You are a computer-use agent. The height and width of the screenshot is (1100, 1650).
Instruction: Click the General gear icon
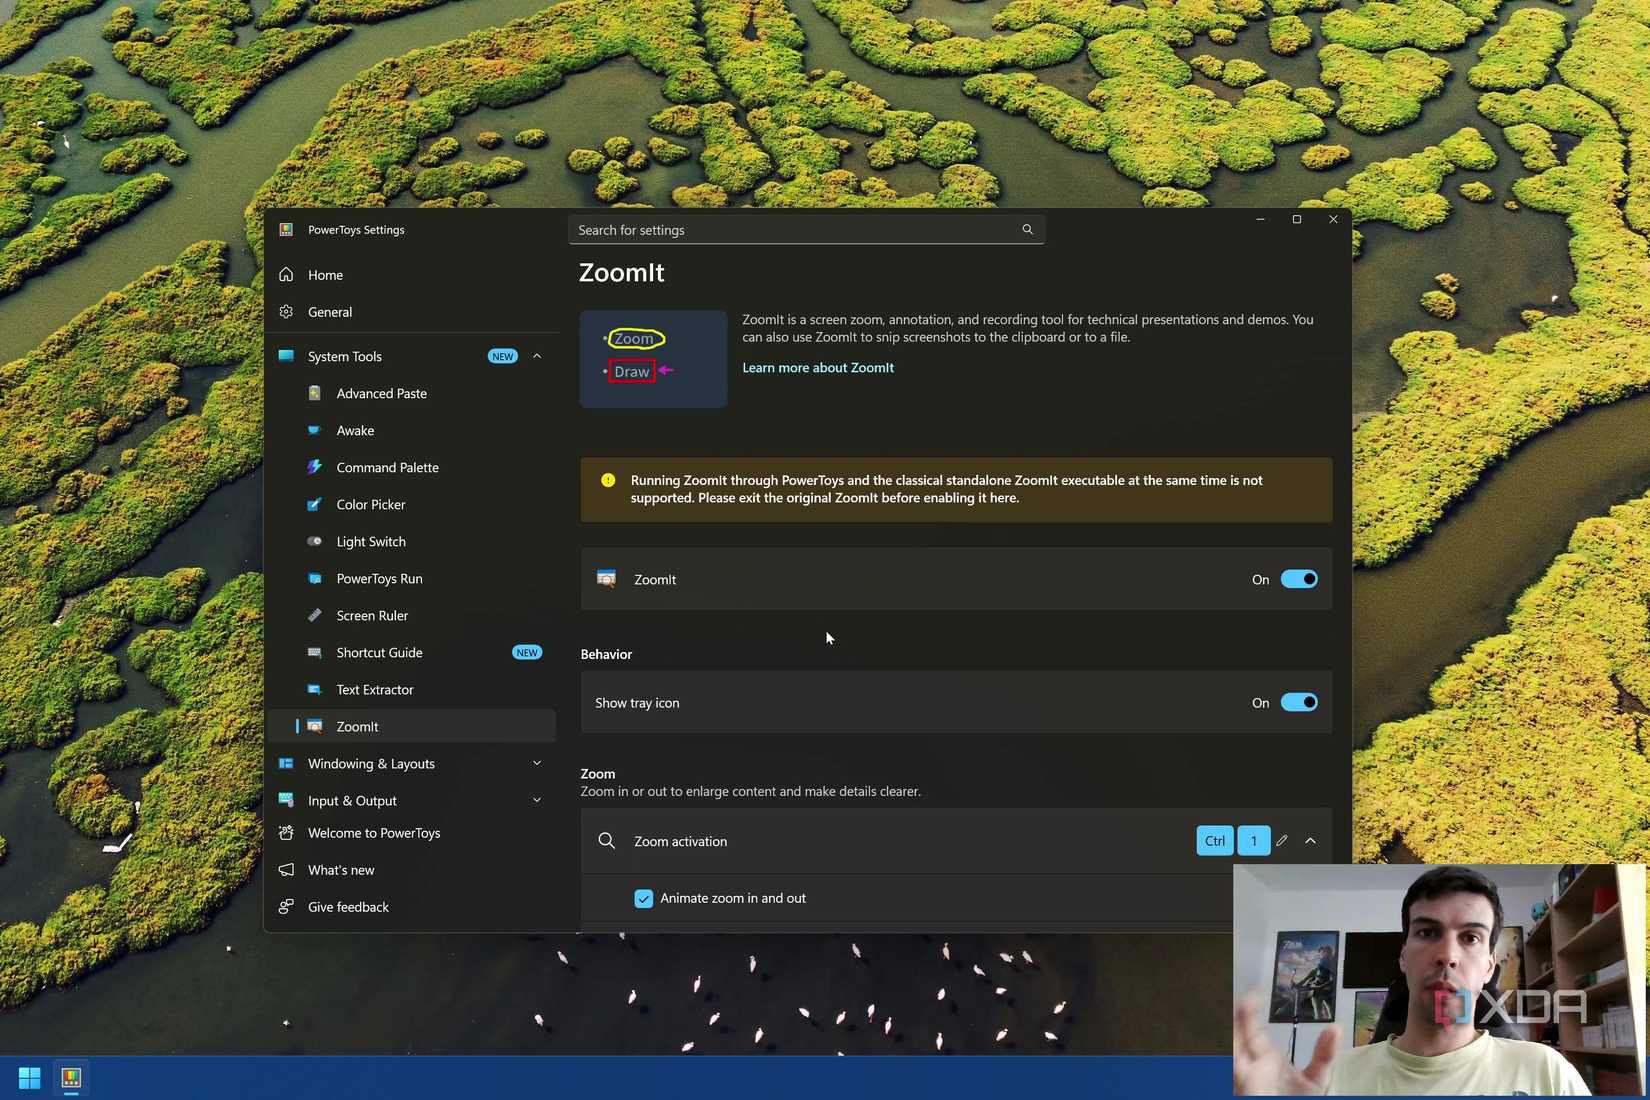click(x=286, y=312)
